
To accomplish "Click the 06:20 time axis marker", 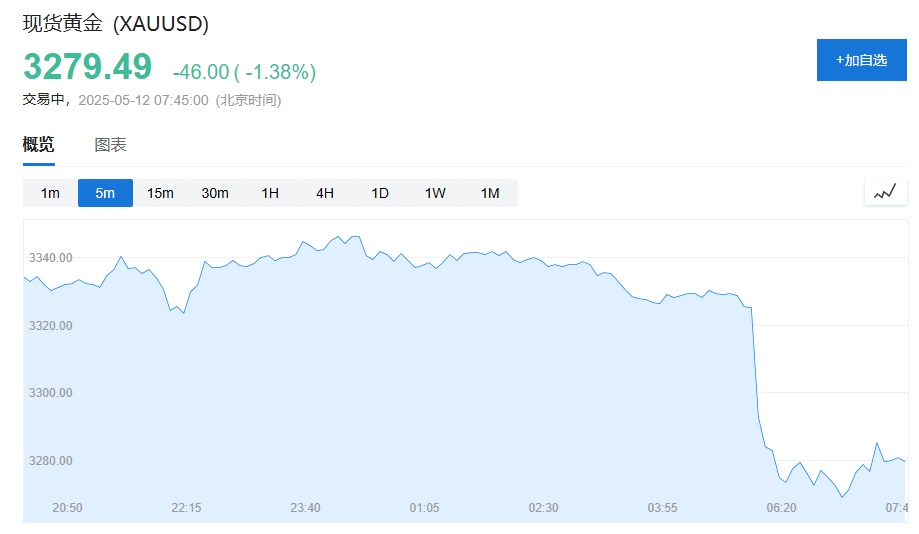I will pyautogui.click(x=781, y=508).
